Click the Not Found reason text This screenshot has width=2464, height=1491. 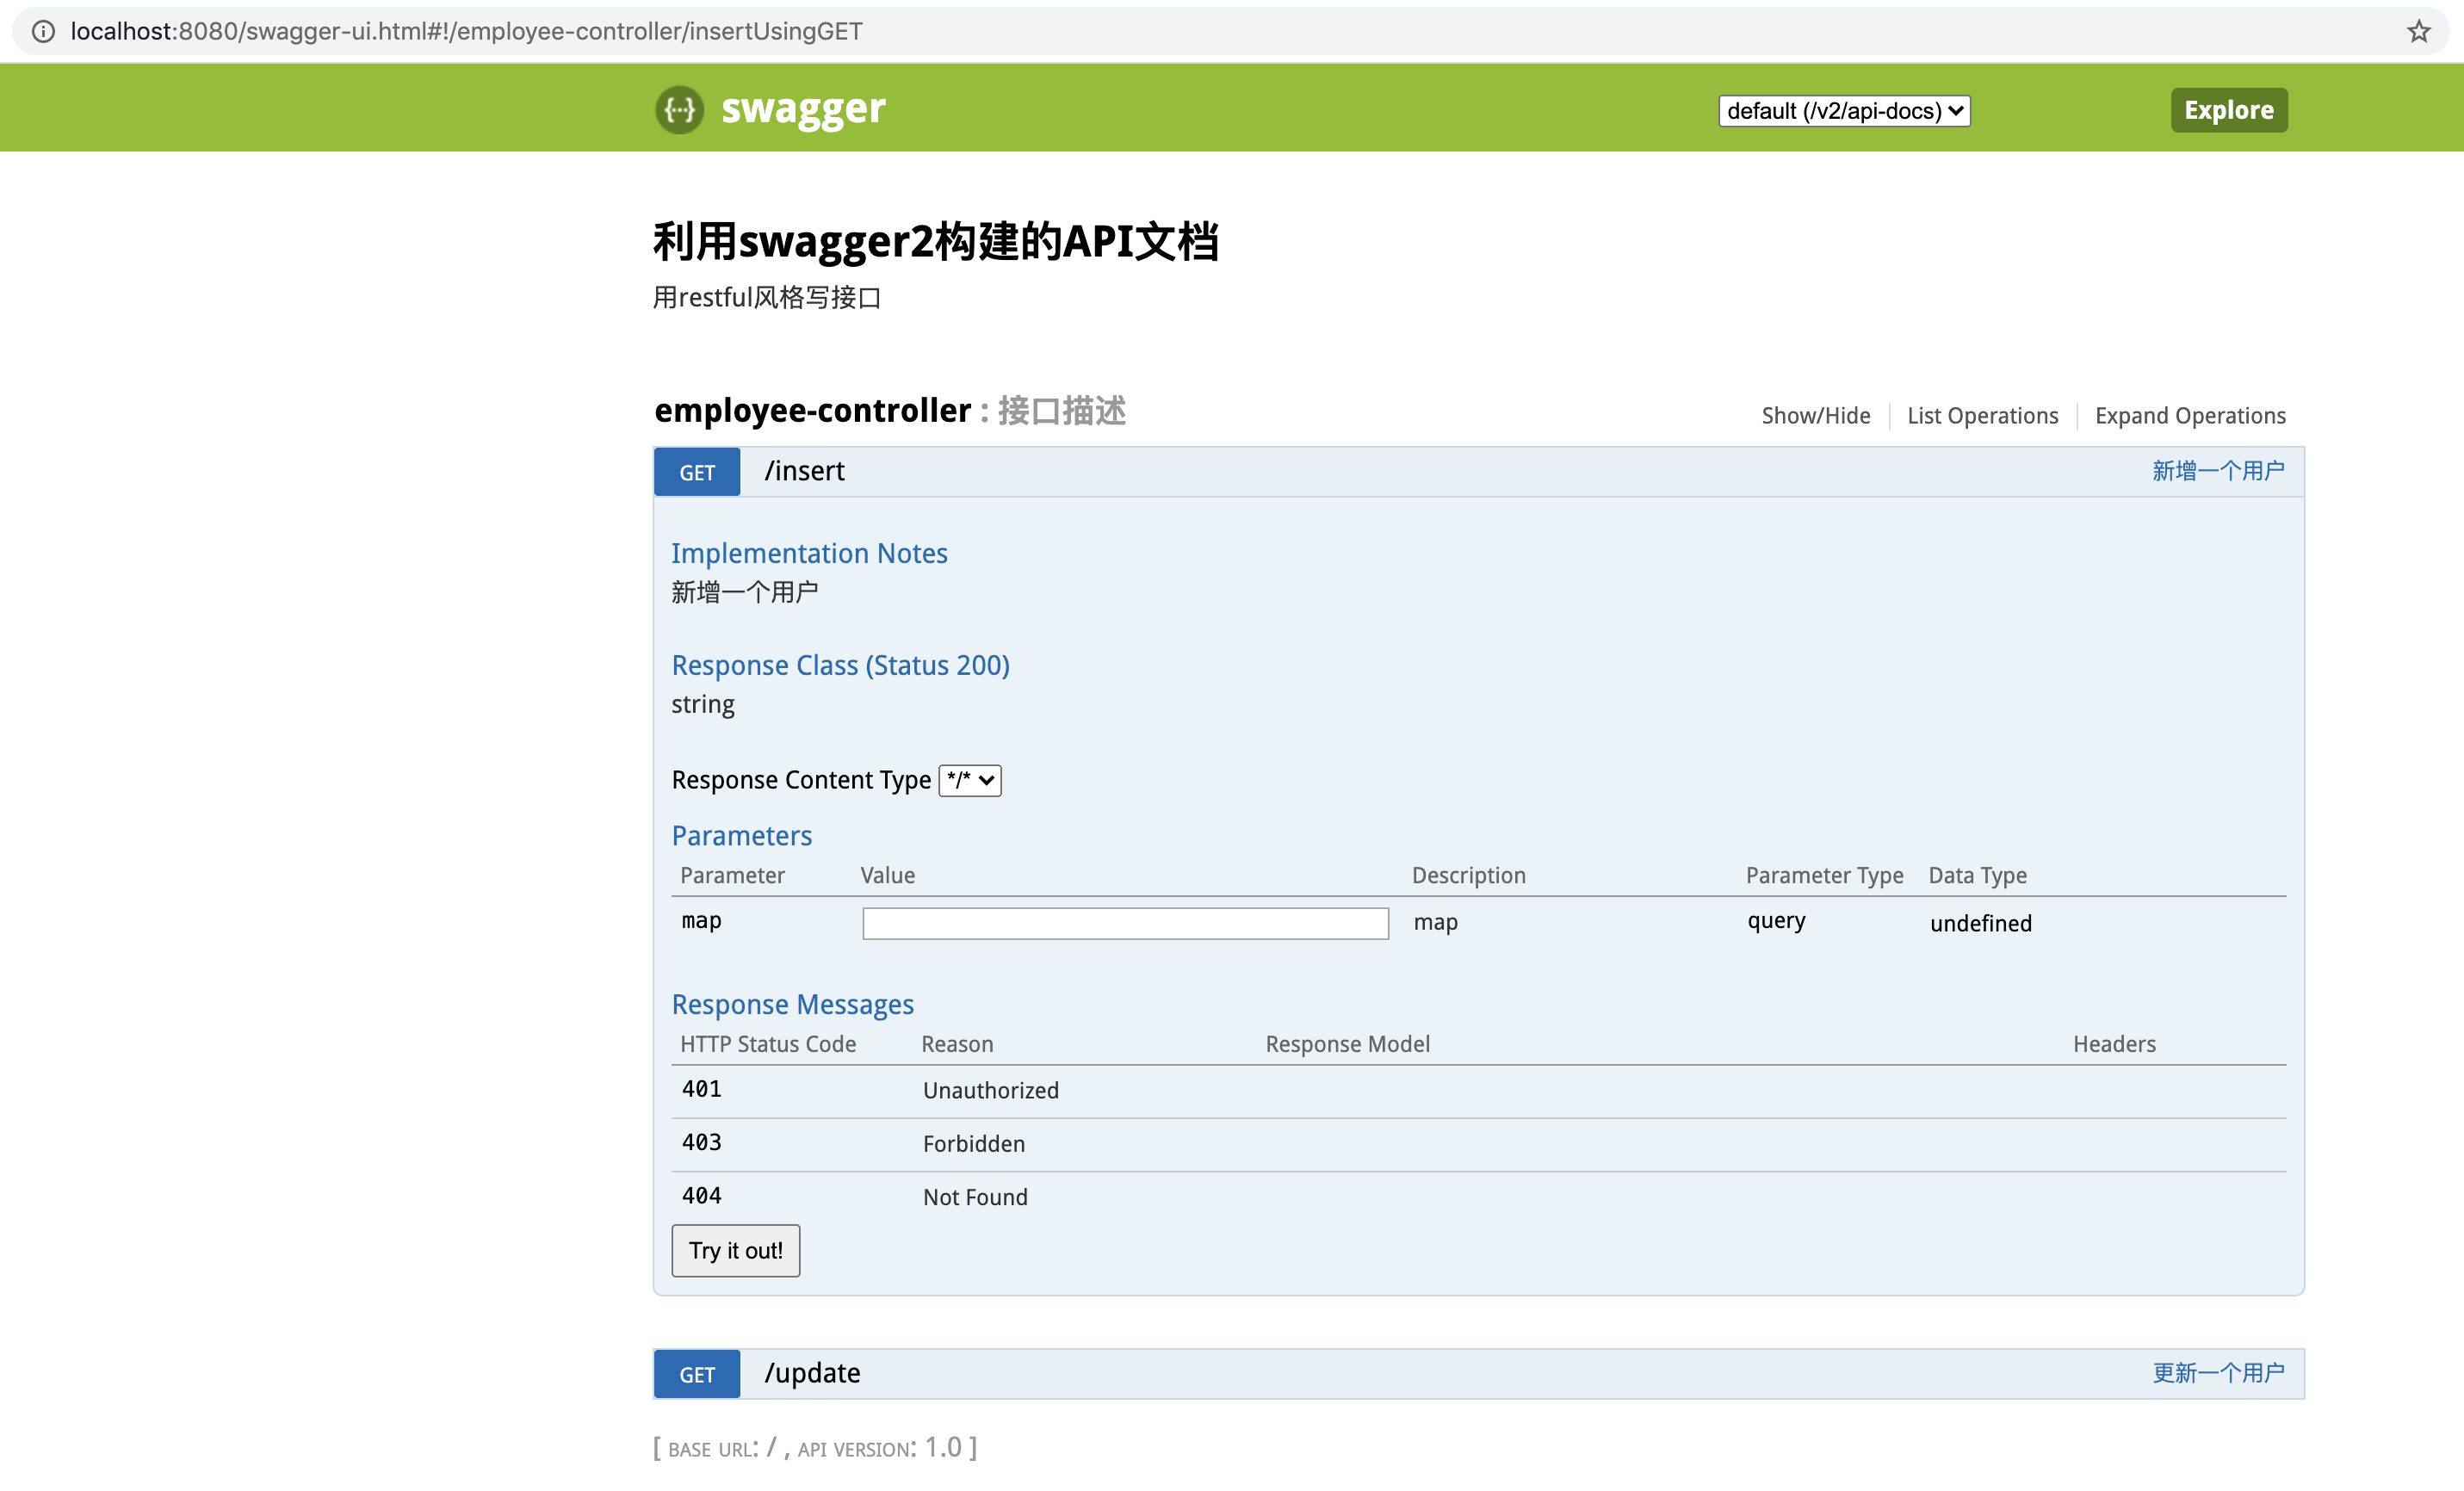point(974,1197)
